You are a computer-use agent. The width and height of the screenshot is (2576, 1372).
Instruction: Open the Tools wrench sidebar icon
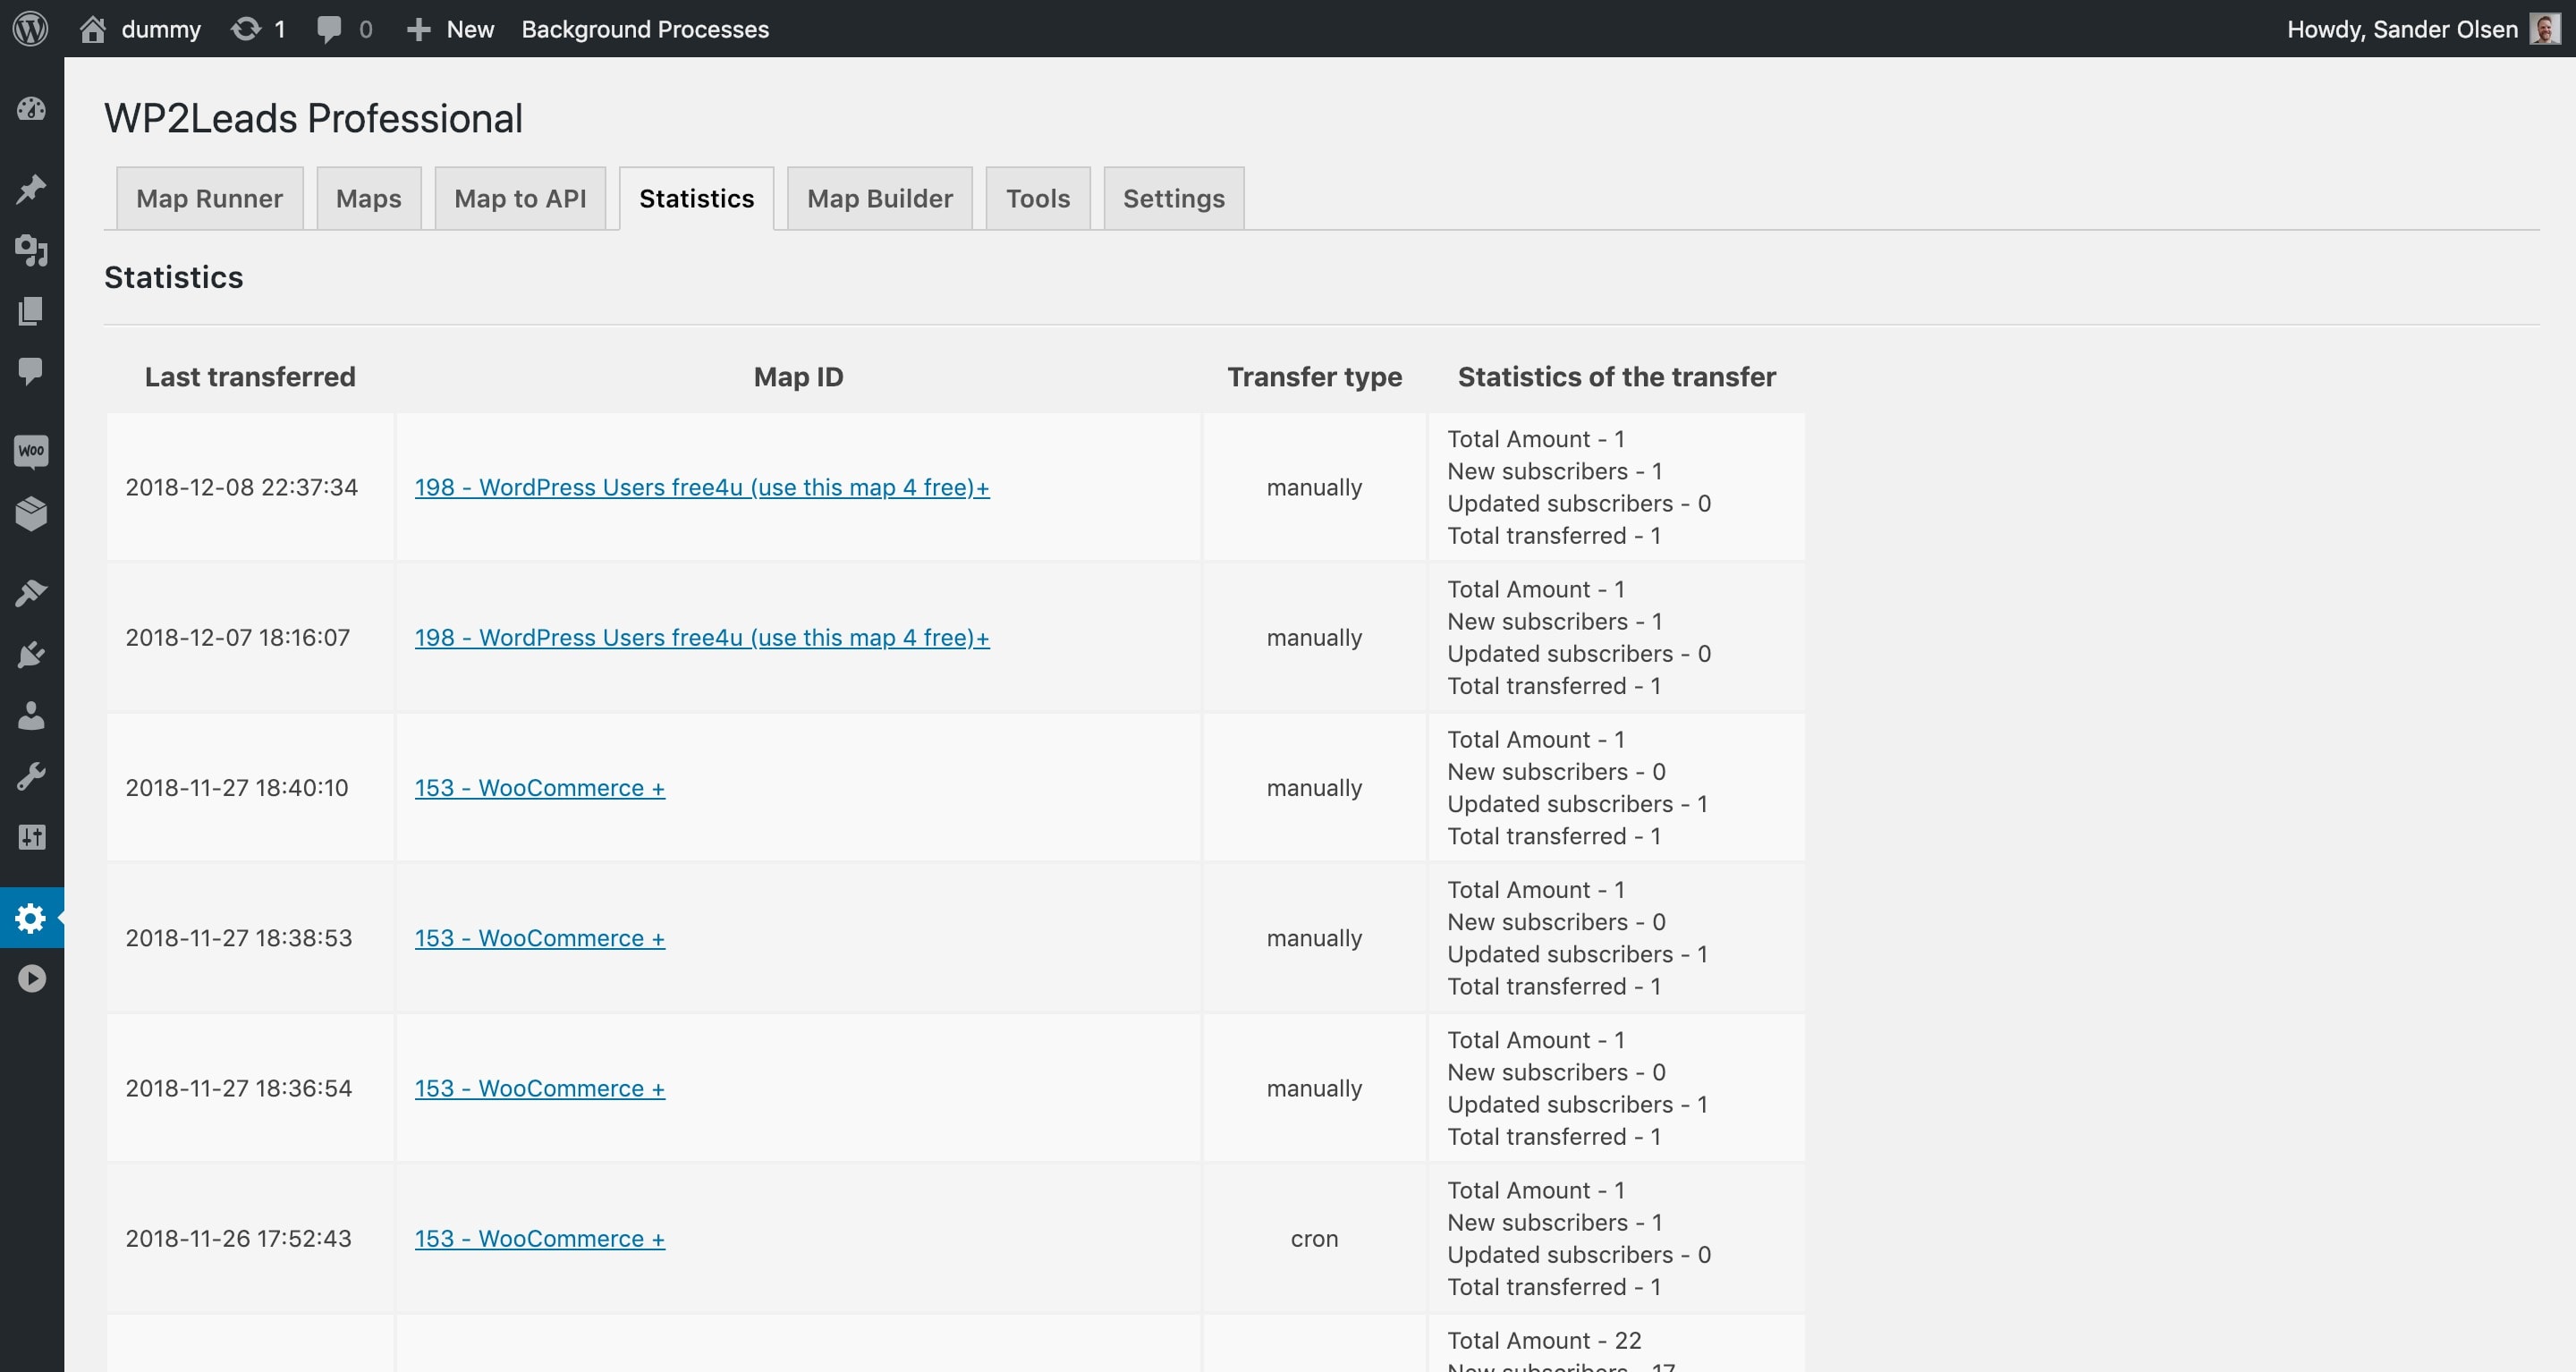coord(31,776)
